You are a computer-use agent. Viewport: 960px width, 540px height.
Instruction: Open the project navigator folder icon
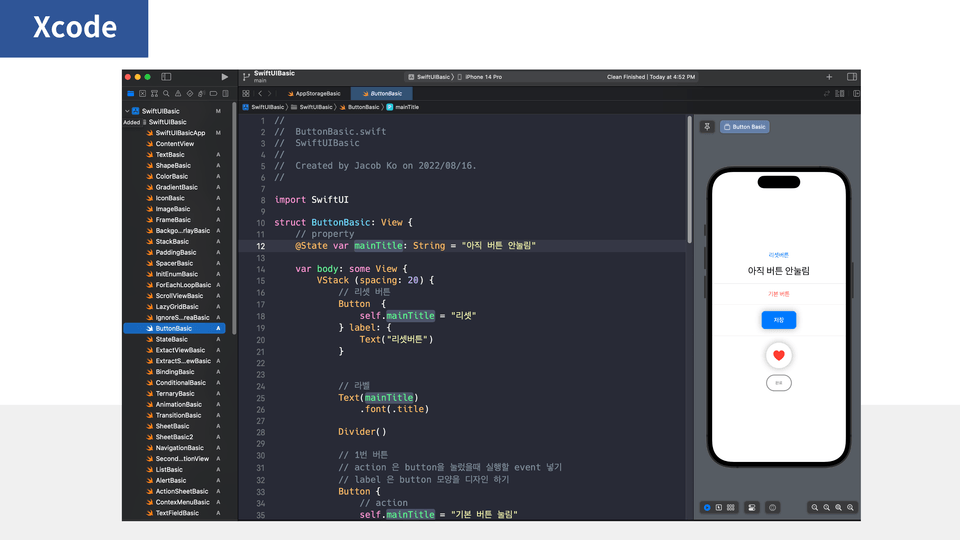click(130, 94)
